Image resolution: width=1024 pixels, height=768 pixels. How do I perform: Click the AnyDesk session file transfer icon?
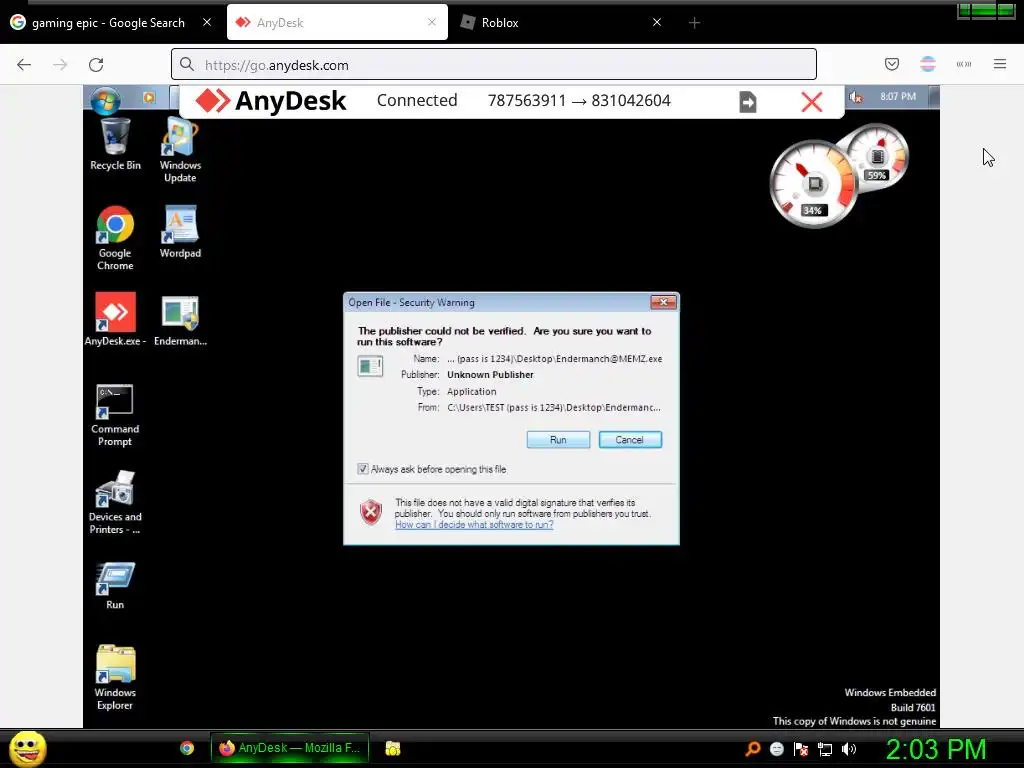(748, 102)
